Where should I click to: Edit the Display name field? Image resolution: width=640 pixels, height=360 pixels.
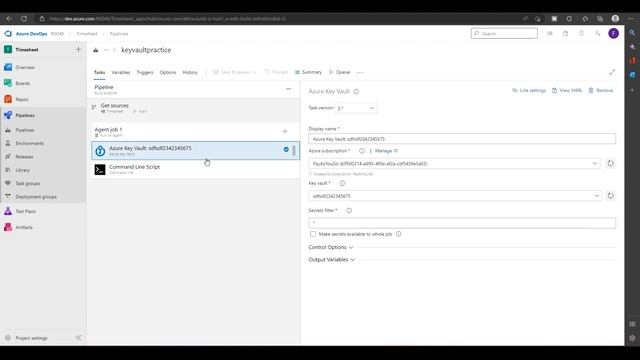tap(462, 139)
